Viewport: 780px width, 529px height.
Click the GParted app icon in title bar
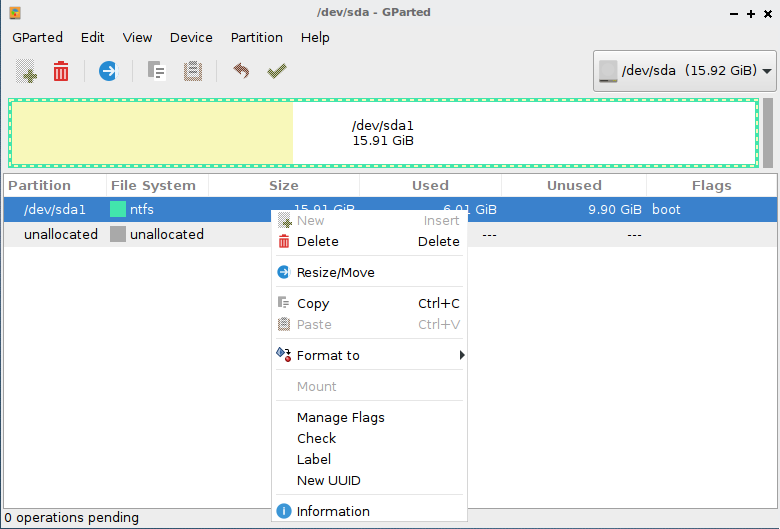tap(15, 12)
